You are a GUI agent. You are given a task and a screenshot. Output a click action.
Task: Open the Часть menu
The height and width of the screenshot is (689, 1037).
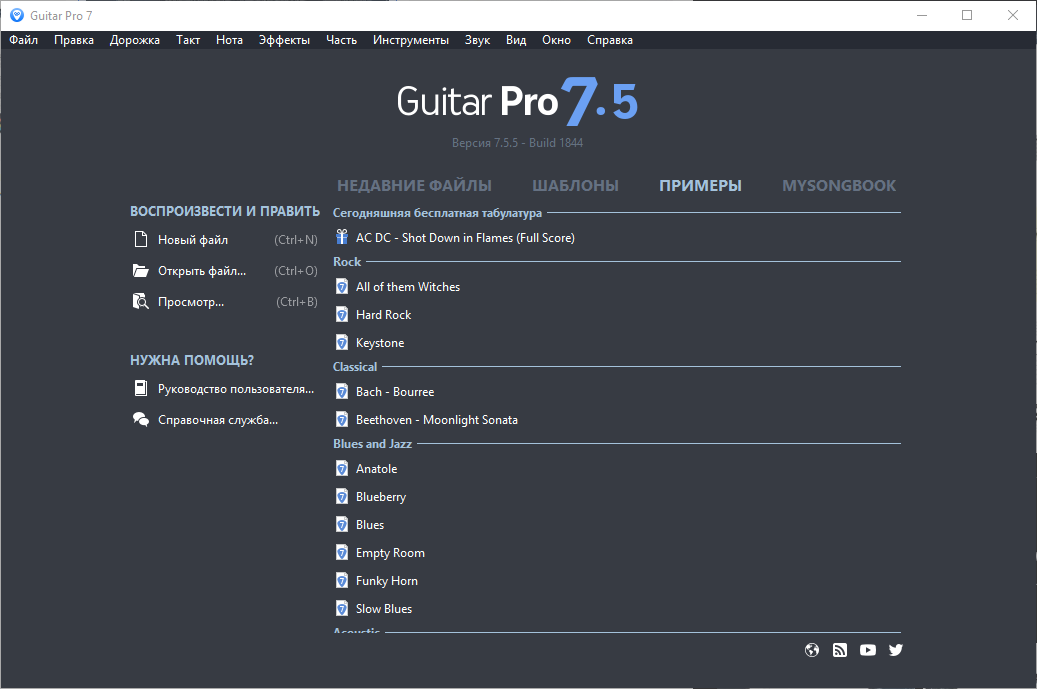341,40
